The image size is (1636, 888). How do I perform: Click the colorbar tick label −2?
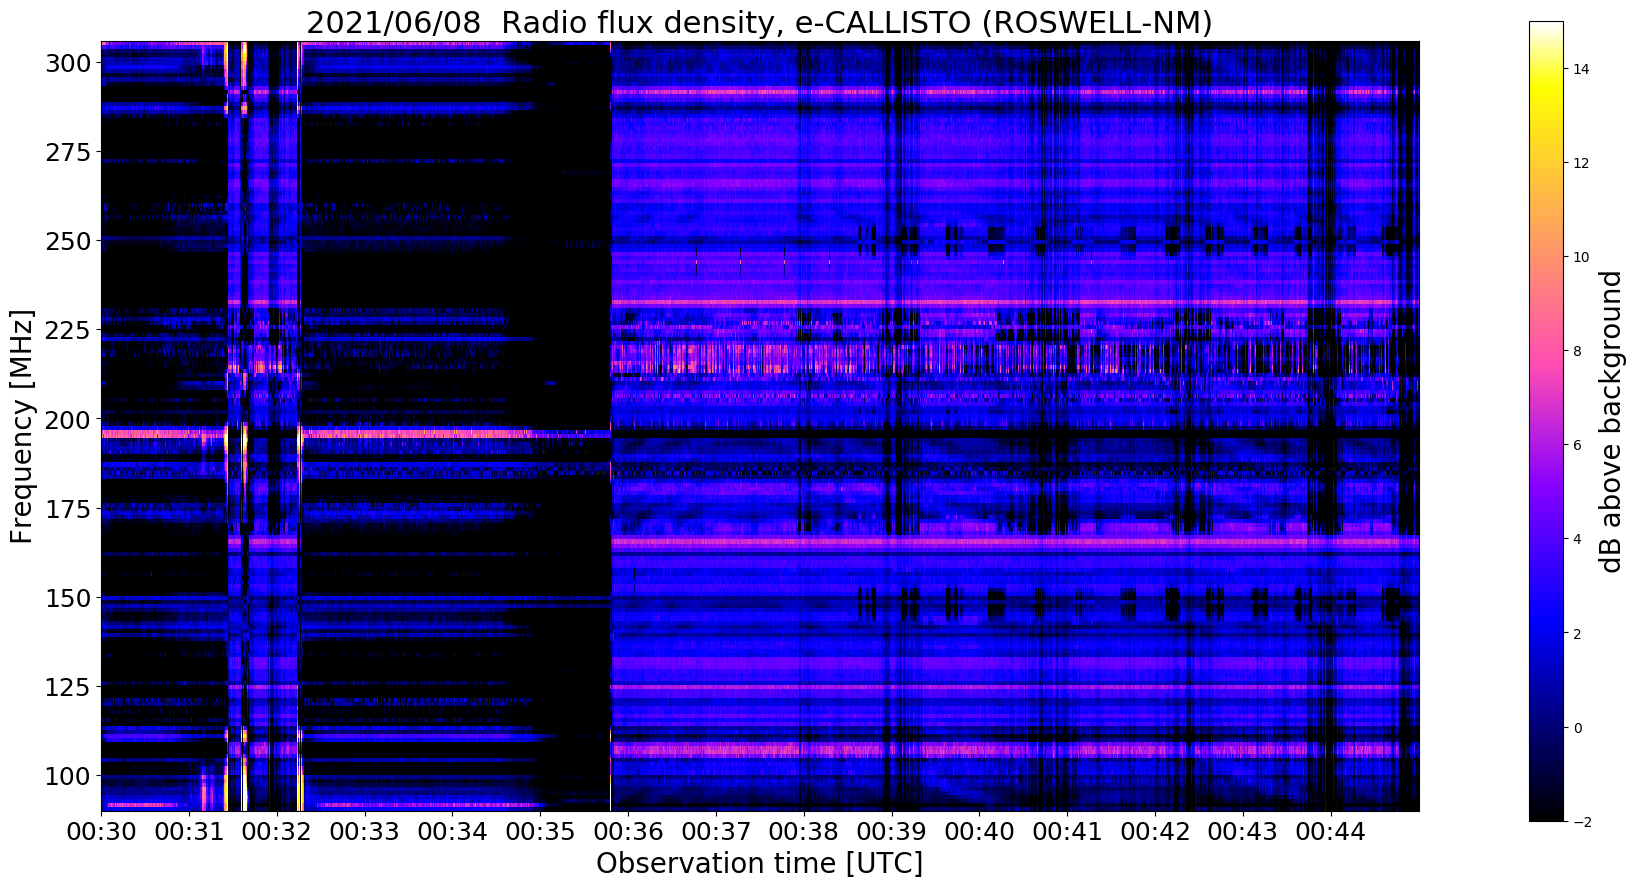click(1581, 822)
